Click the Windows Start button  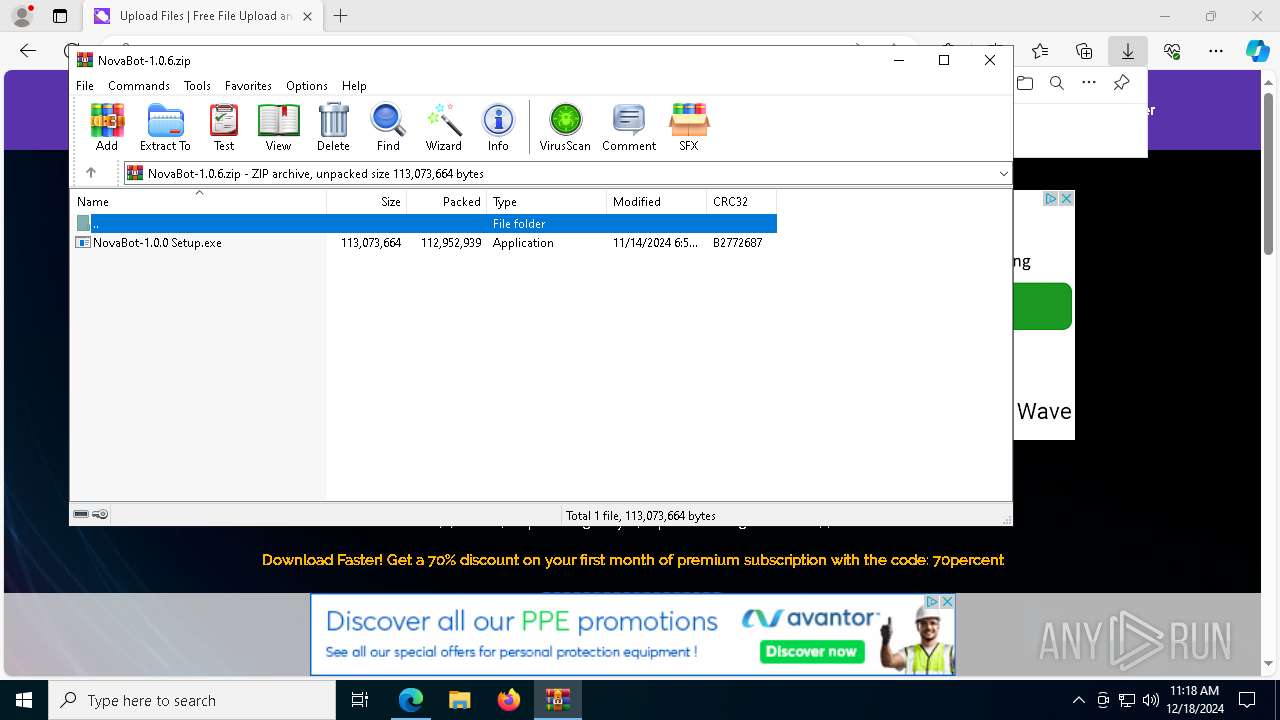pyautogui.click(x=24, y=700)
